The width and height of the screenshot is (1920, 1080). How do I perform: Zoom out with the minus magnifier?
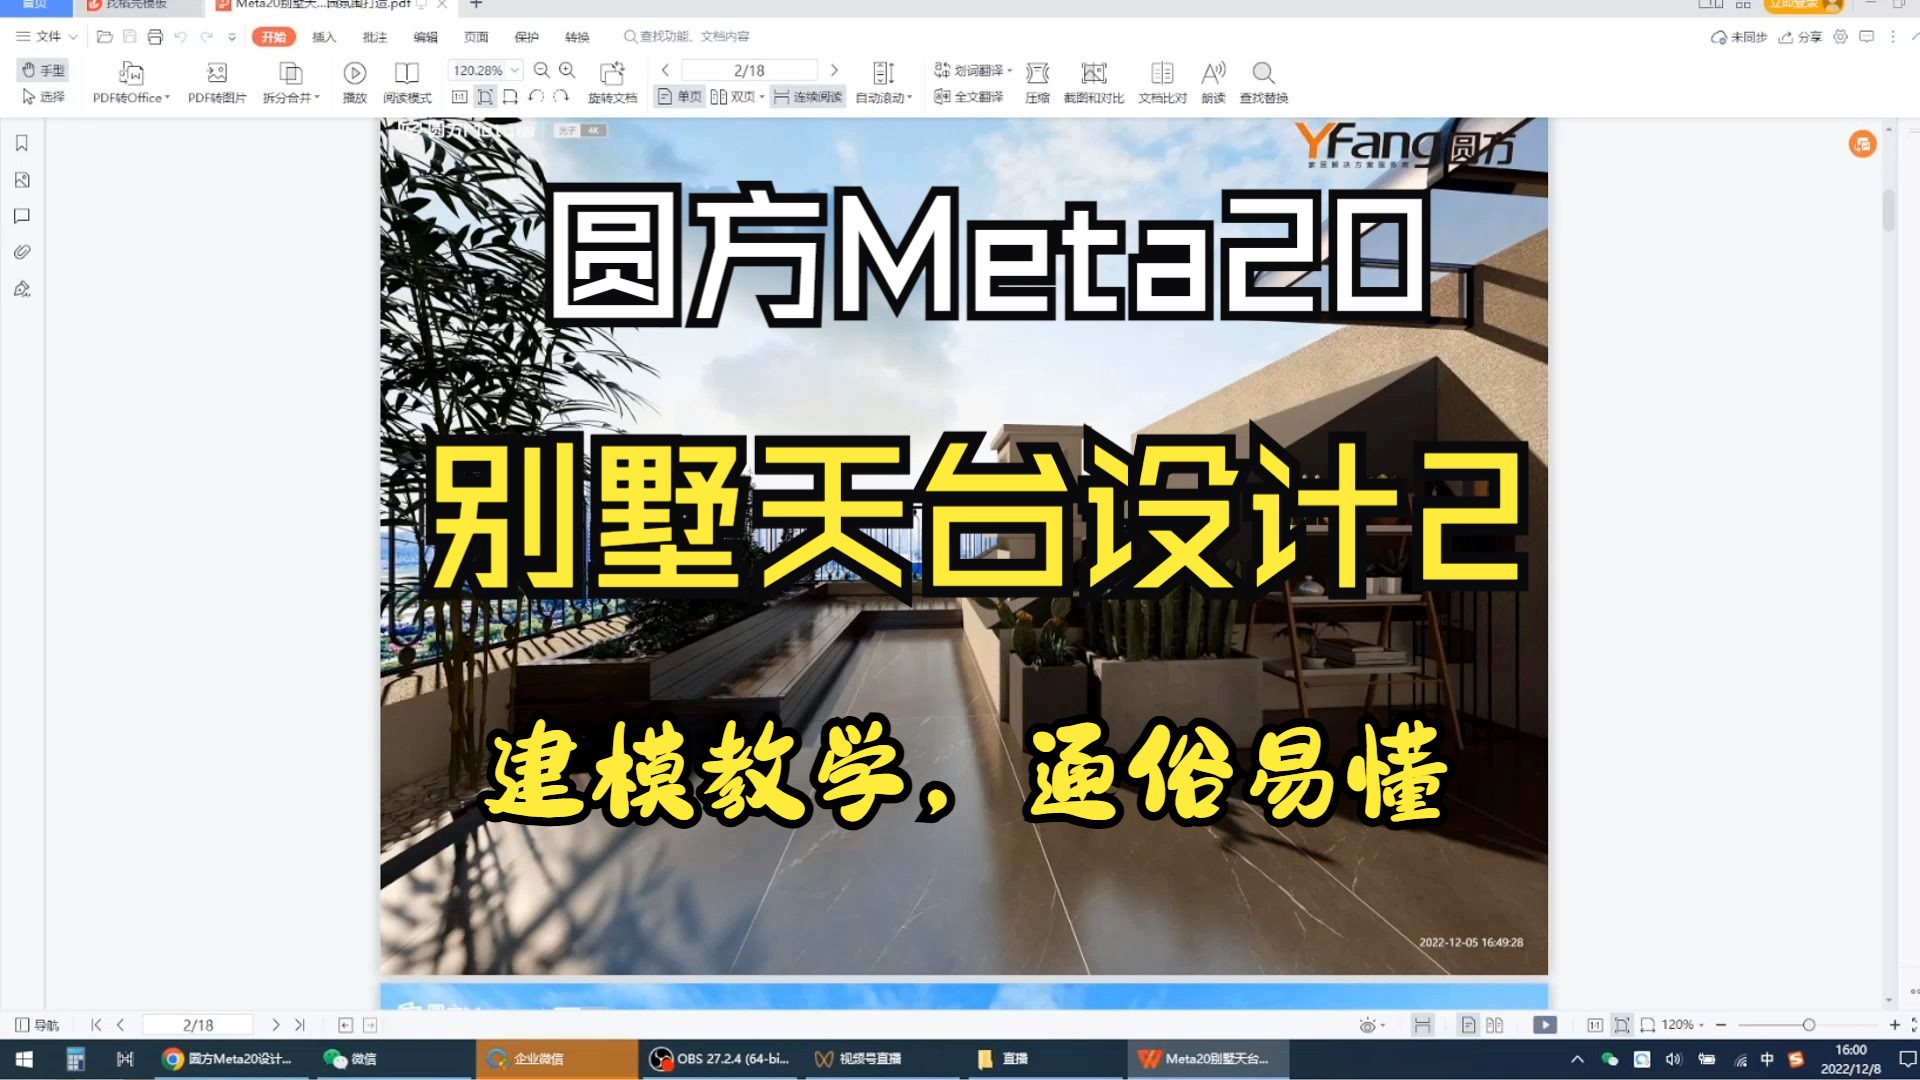tap(542, 70)
